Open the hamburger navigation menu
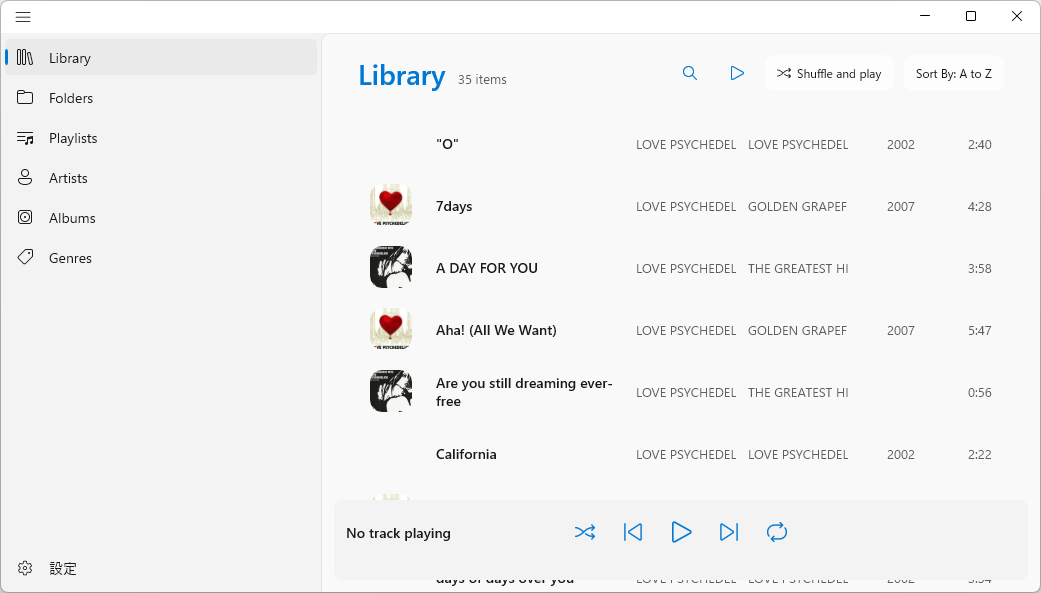The width and height of the screenshot is (1041, 593). tap(23, 17)
